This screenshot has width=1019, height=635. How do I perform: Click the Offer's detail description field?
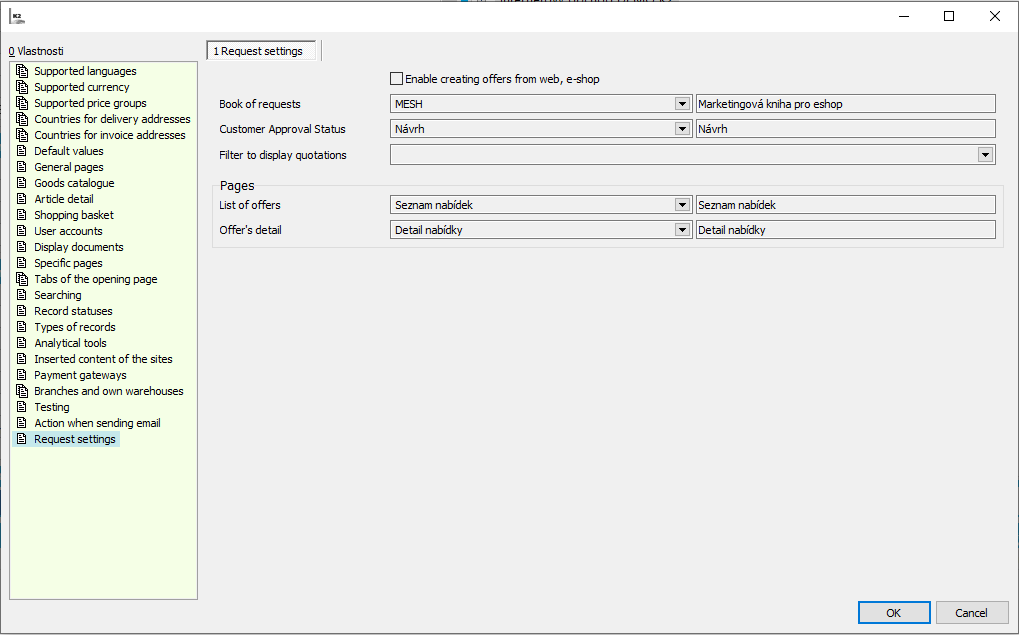pos(845,230)
